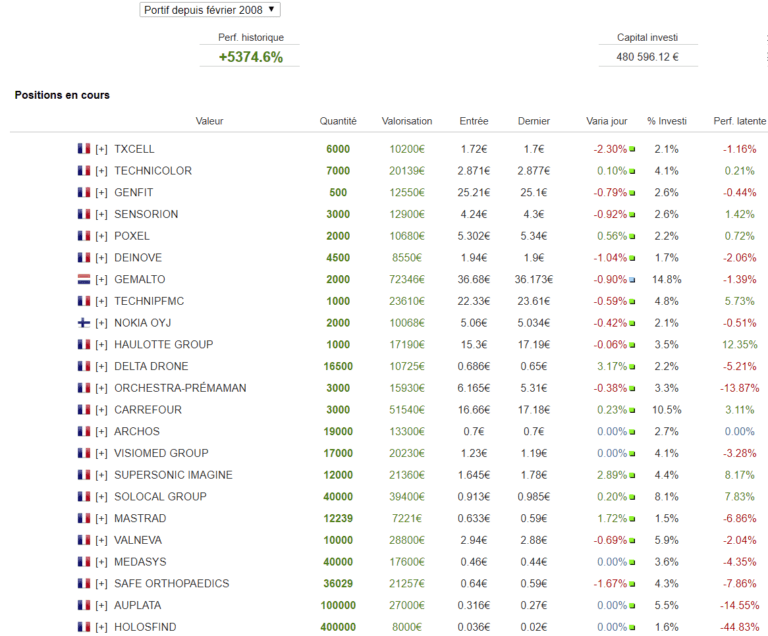The height and width of the screenshot is (636, 768).
Task: Expand the [+] beside CARREFOUR
Action: coord(101,410)
